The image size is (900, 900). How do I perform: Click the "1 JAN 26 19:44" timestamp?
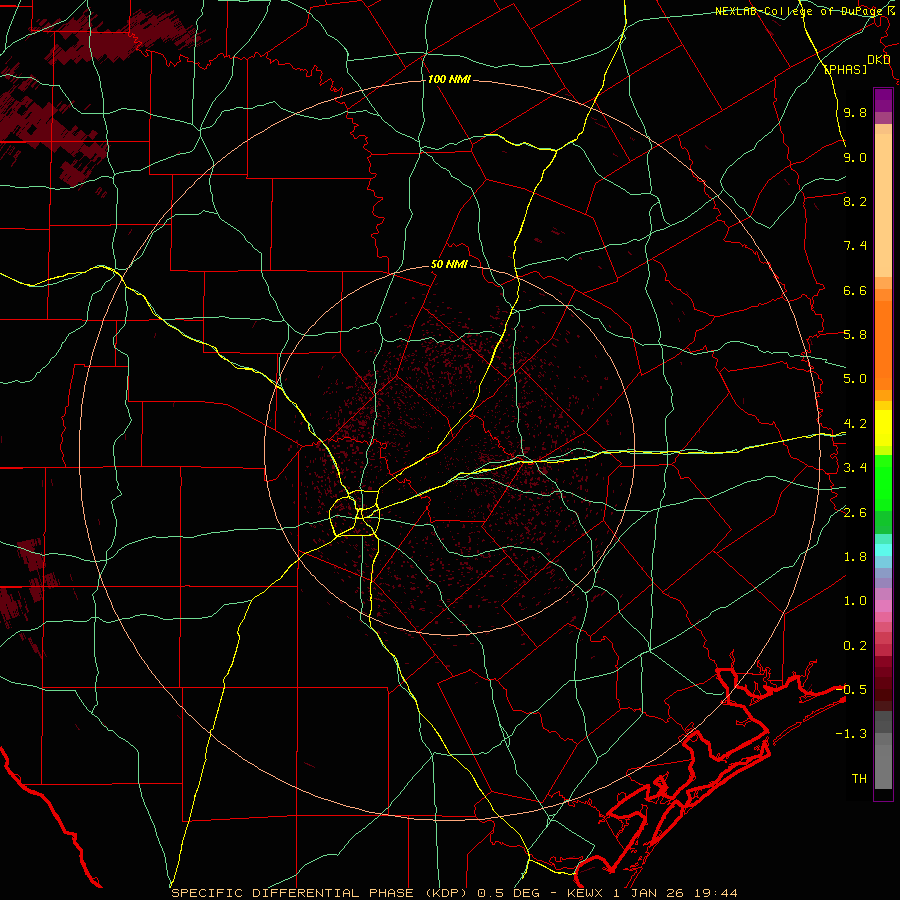[675, 893]
